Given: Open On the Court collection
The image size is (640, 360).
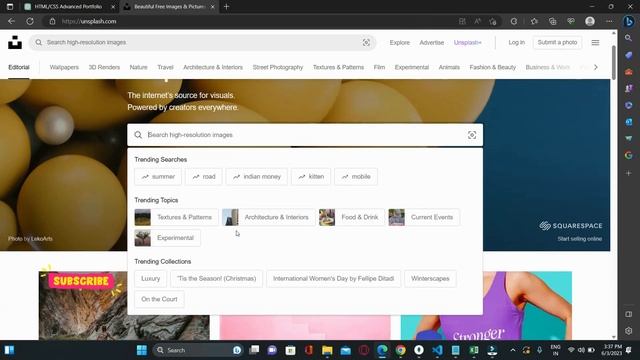Looking at the screenshot, I should 159,299.
